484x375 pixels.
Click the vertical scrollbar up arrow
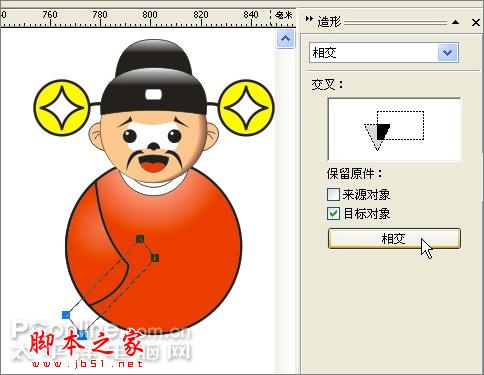coord(285,39)
